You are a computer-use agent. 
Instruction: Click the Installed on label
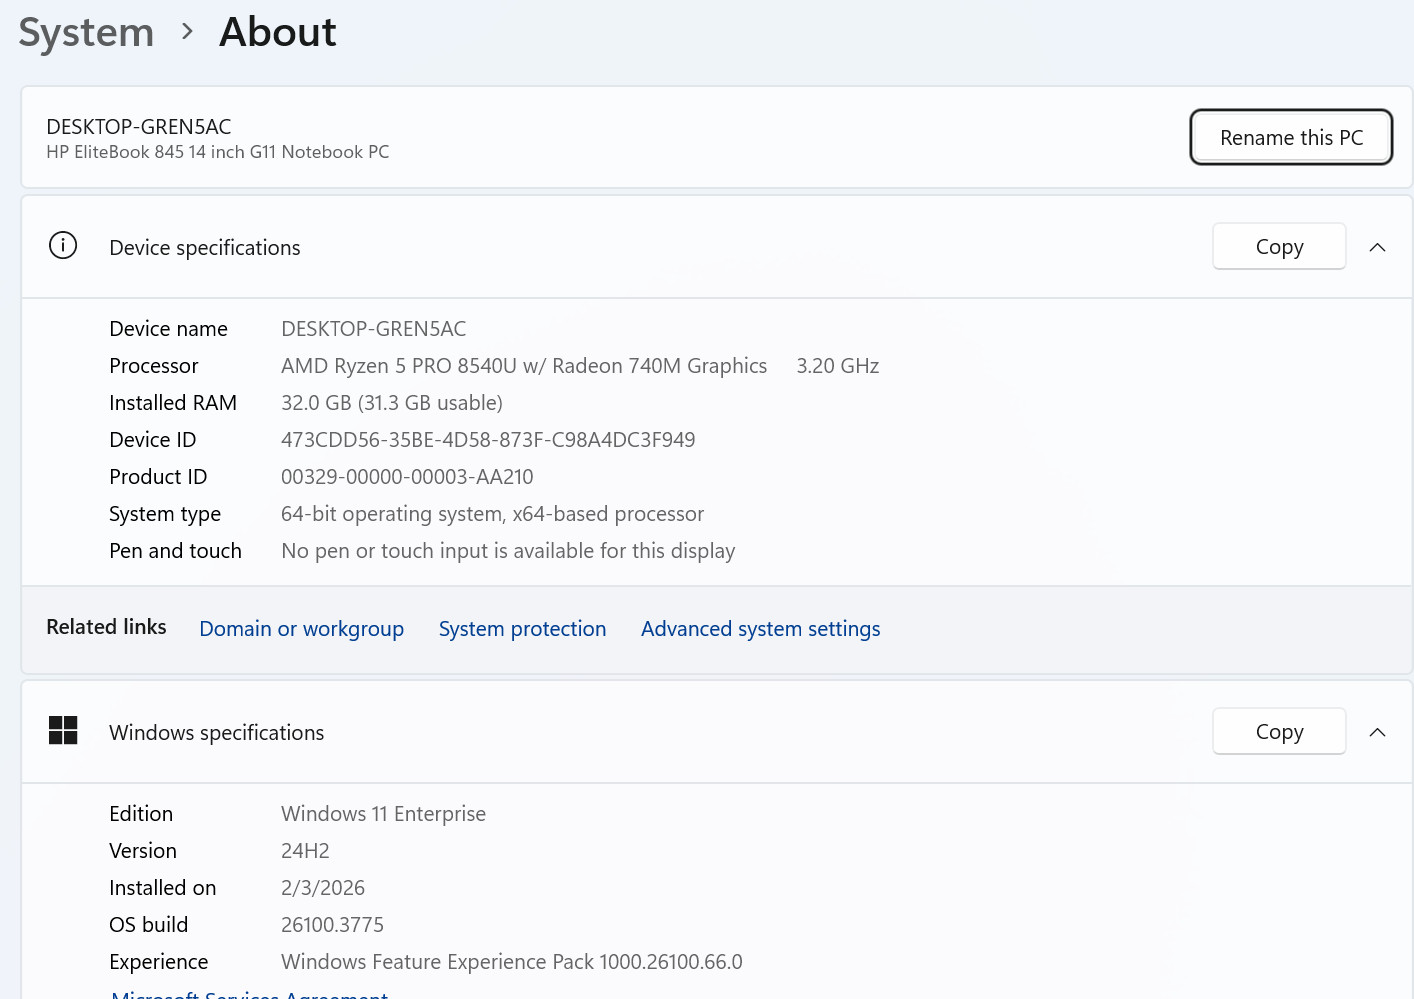click(x=162, y=888)
